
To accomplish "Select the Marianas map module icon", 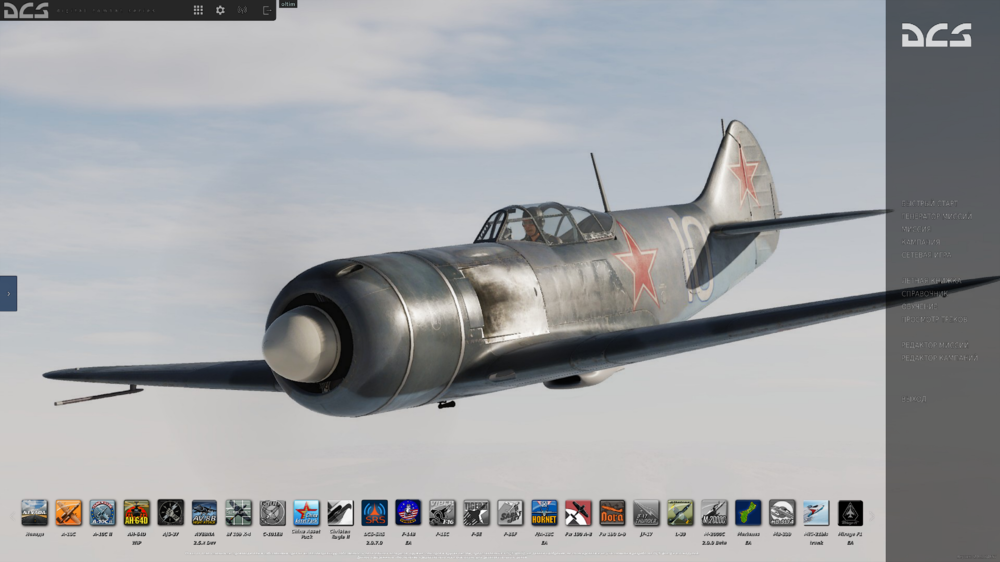I will pyautogui.click(x=748, y=513).
